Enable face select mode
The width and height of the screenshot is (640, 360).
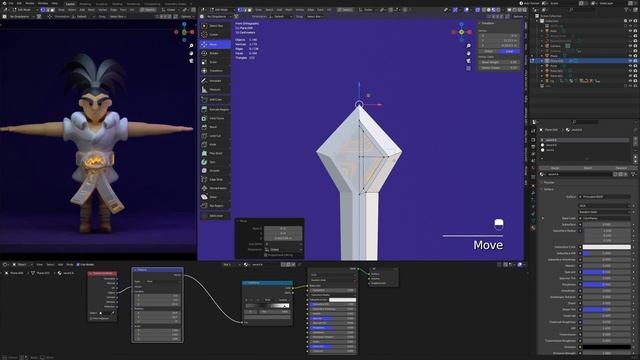250,10
